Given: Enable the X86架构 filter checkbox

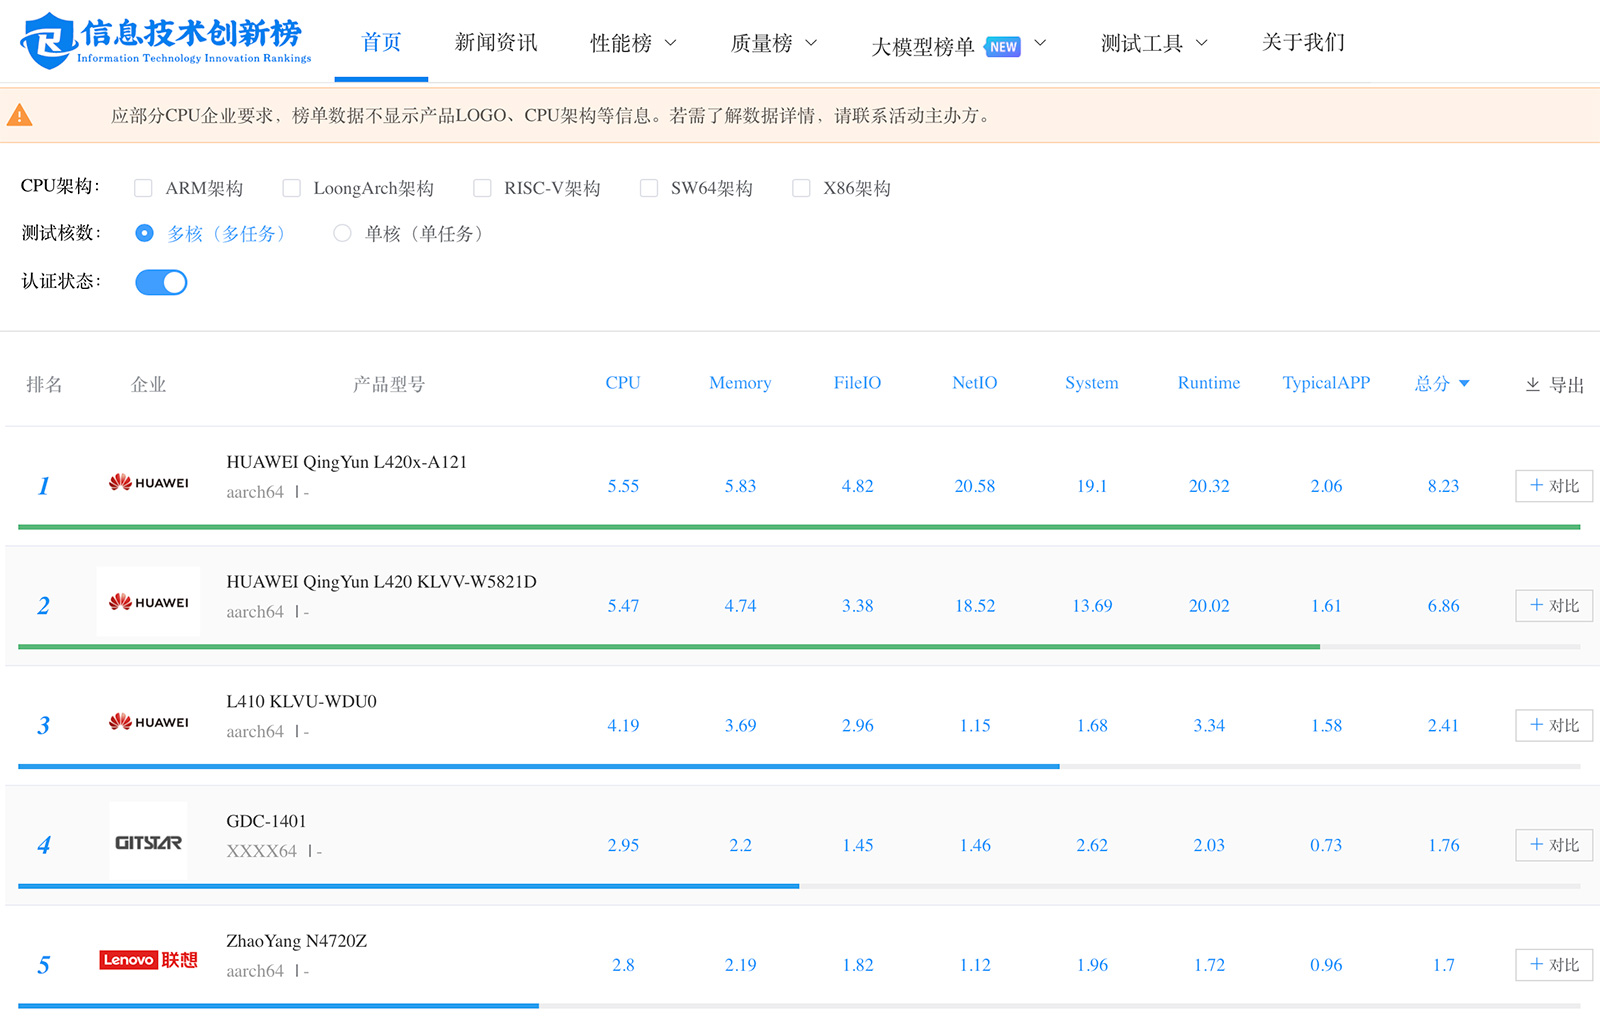Looking at the screenshot, I should pyautogui.click(x=801, y=189).
